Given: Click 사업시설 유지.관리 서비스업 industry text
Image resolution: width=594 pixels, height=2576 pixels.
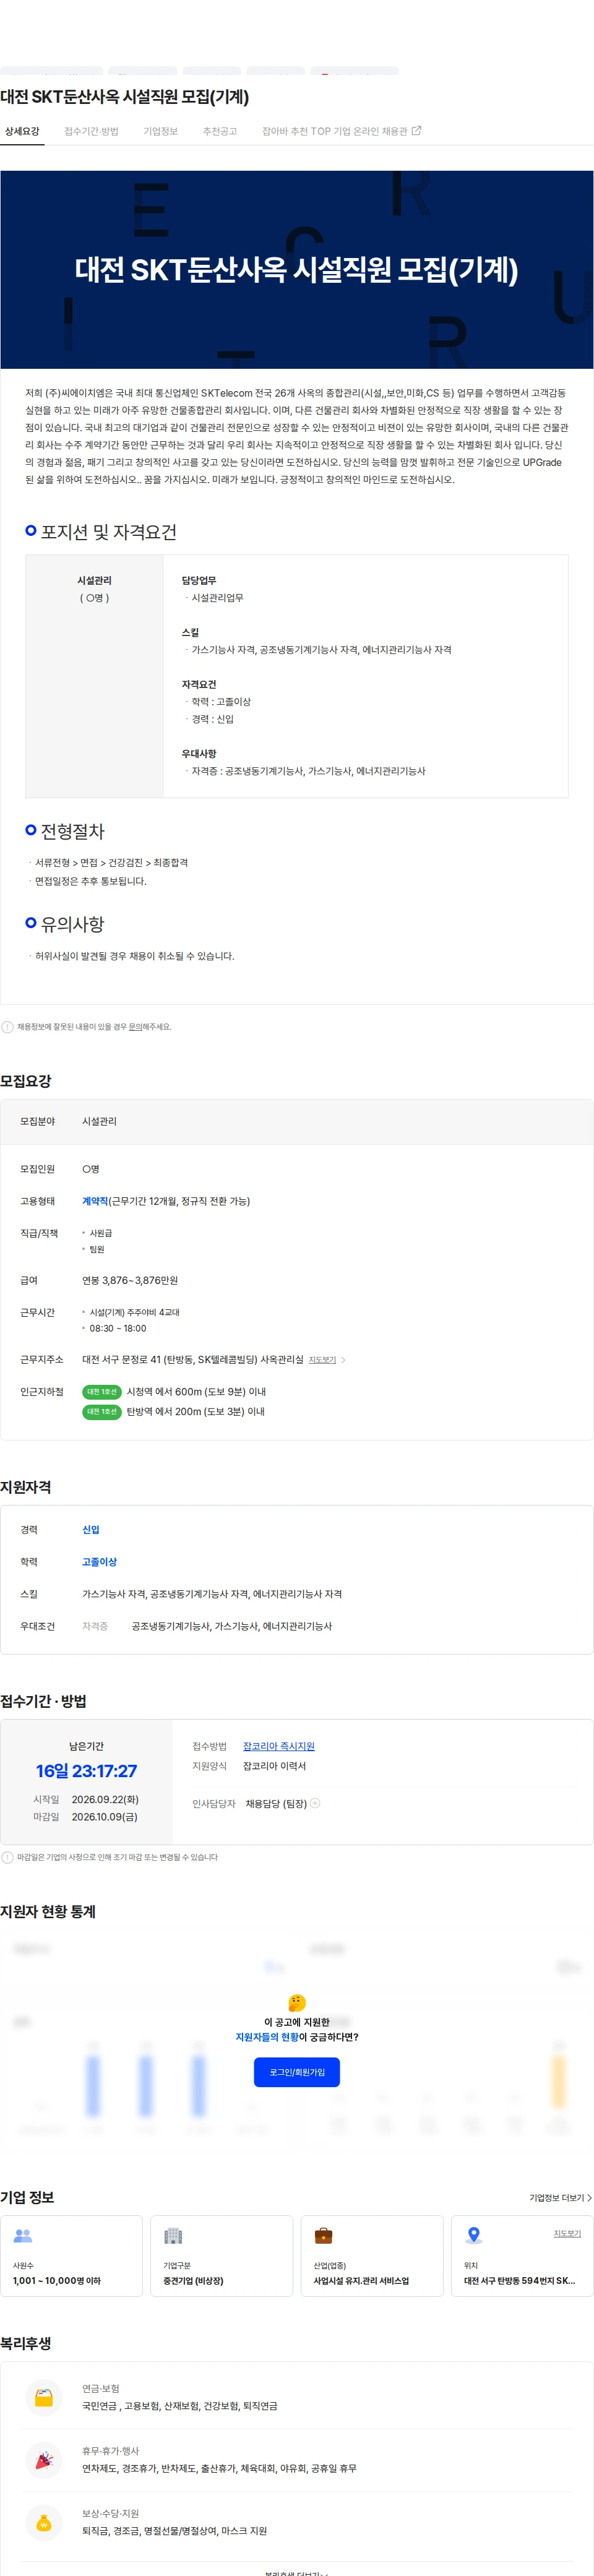Looking at the screenshot, I should click(361, 2281).
